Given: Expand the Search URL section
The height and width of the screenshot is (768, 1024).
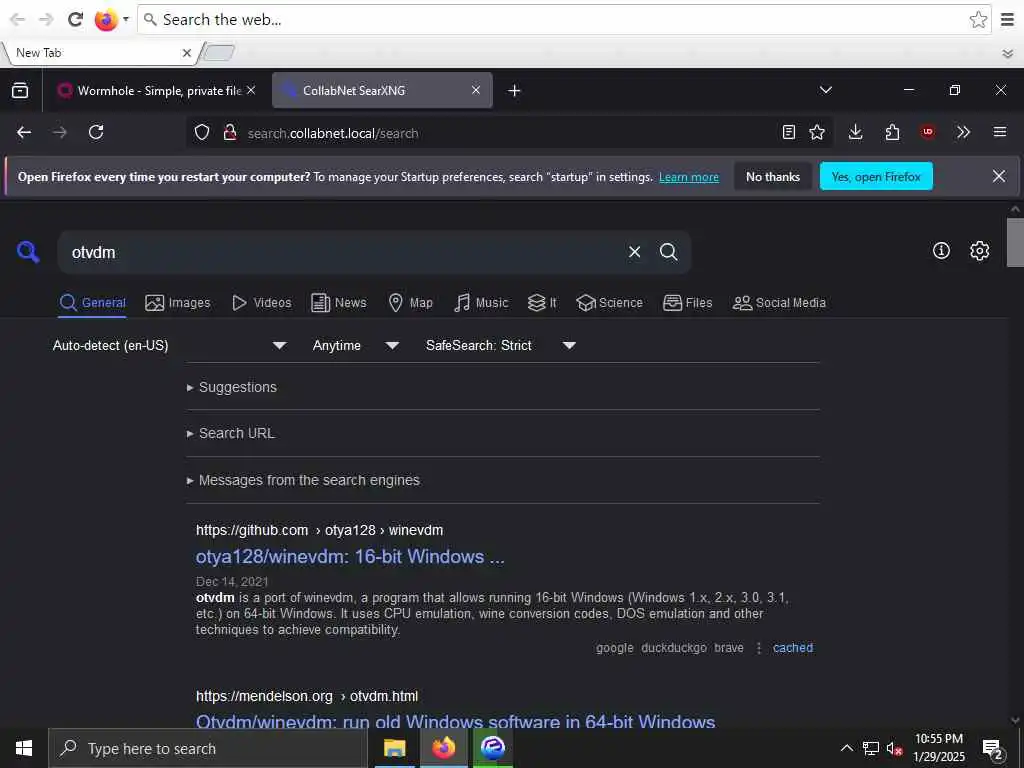Looking at the screenshot, I should coord(231,434).
